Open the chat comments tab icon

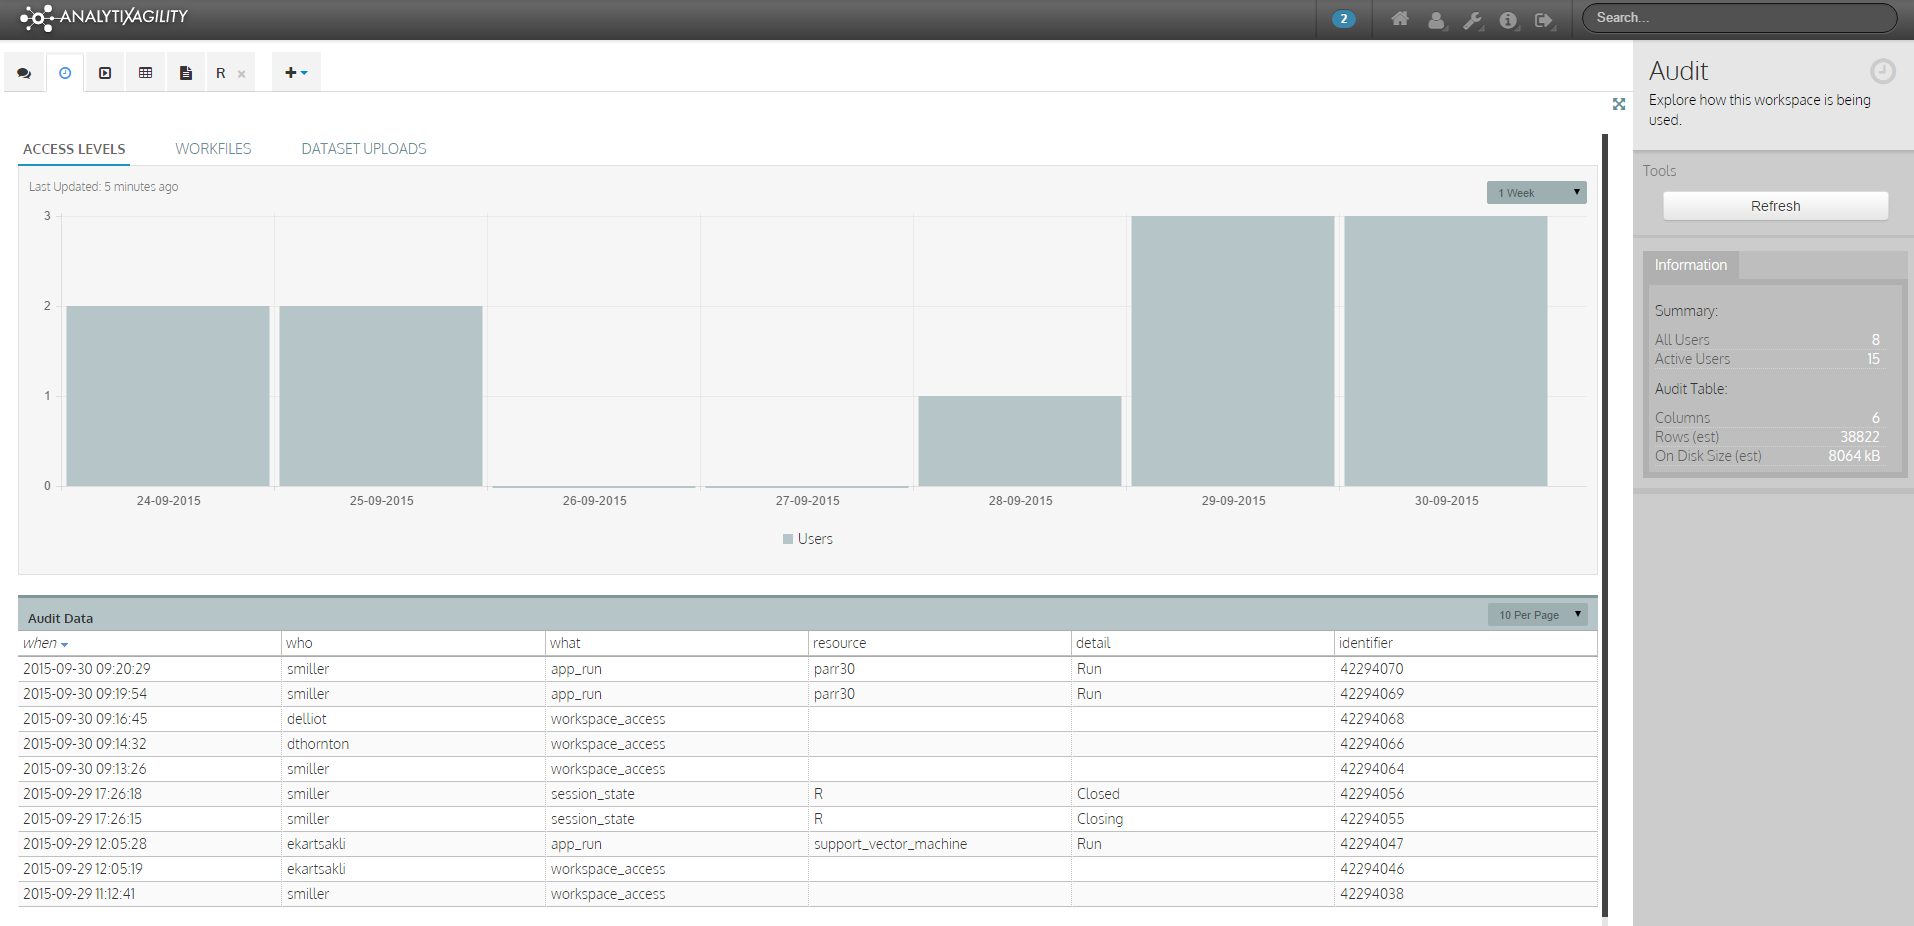24,73
